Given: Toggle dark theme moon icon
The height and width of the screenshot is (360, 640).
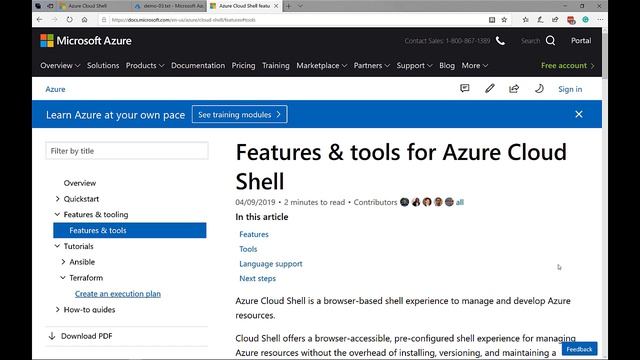Looking at the screenshot, I should pos(539,89).
